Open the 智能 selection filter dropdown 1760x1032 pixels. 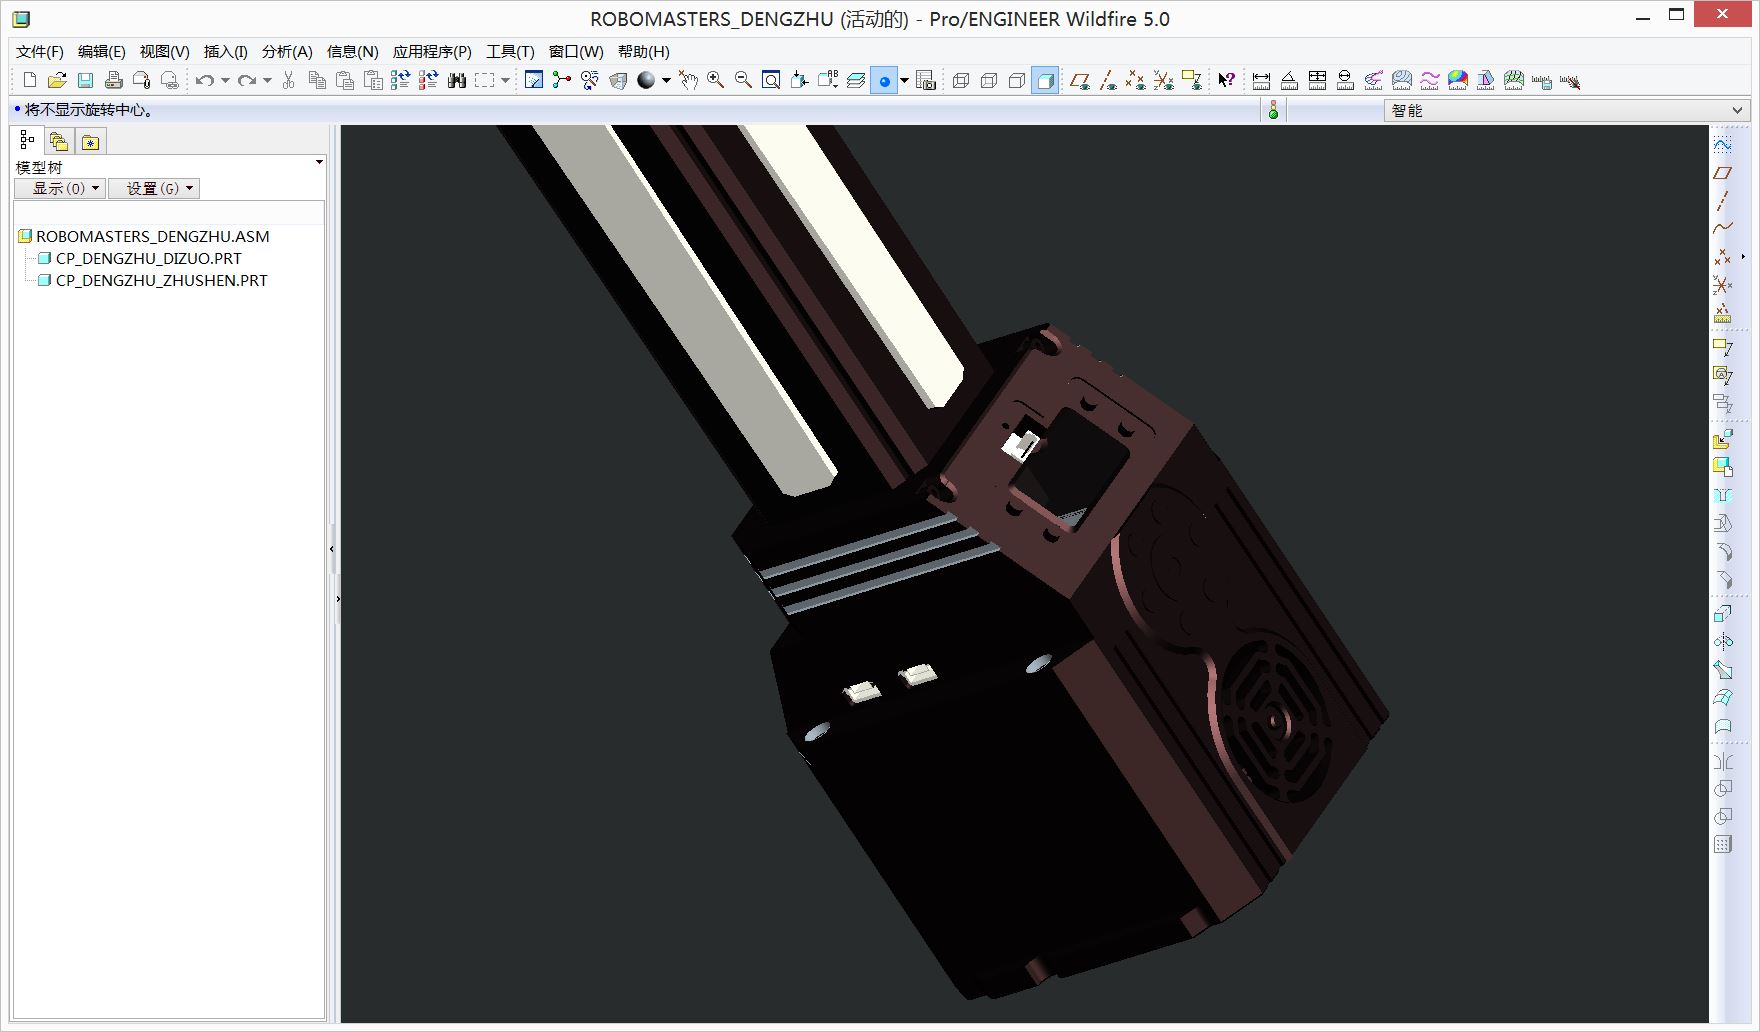pyautogui.click(x=1566, y=110)
